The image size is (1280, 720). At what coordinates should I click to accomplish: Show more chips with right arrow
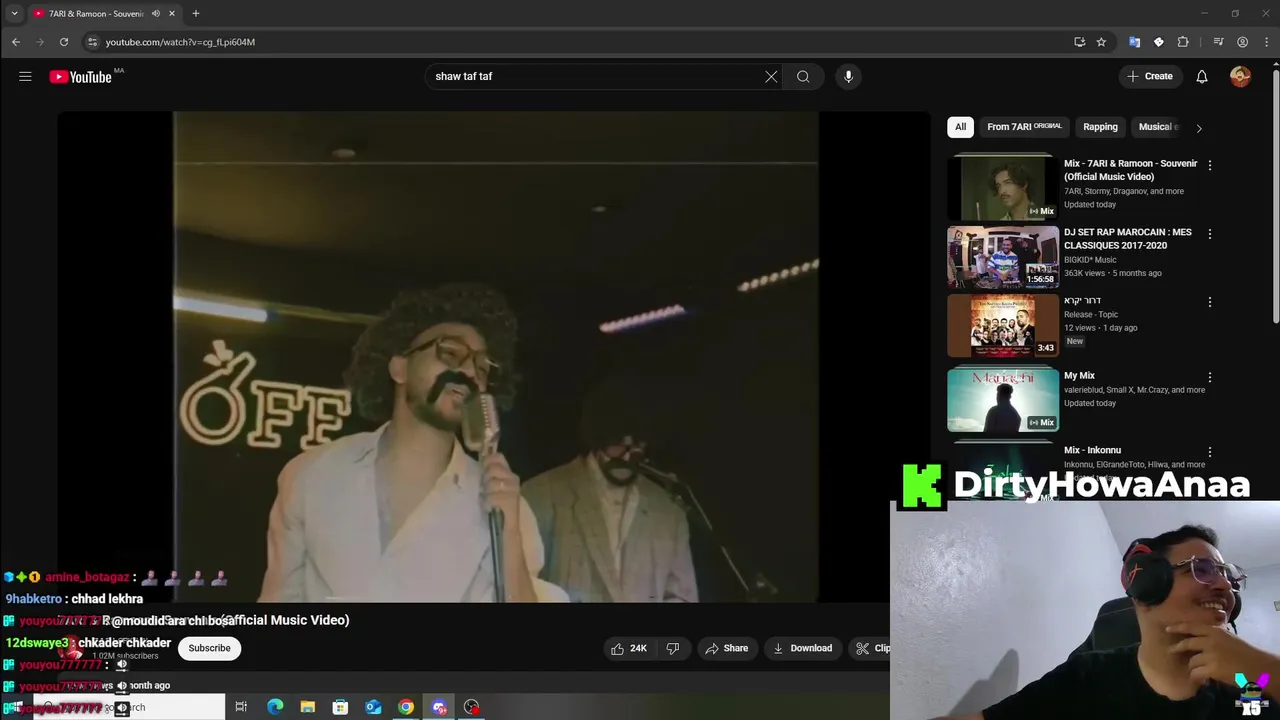[1199, 127]
